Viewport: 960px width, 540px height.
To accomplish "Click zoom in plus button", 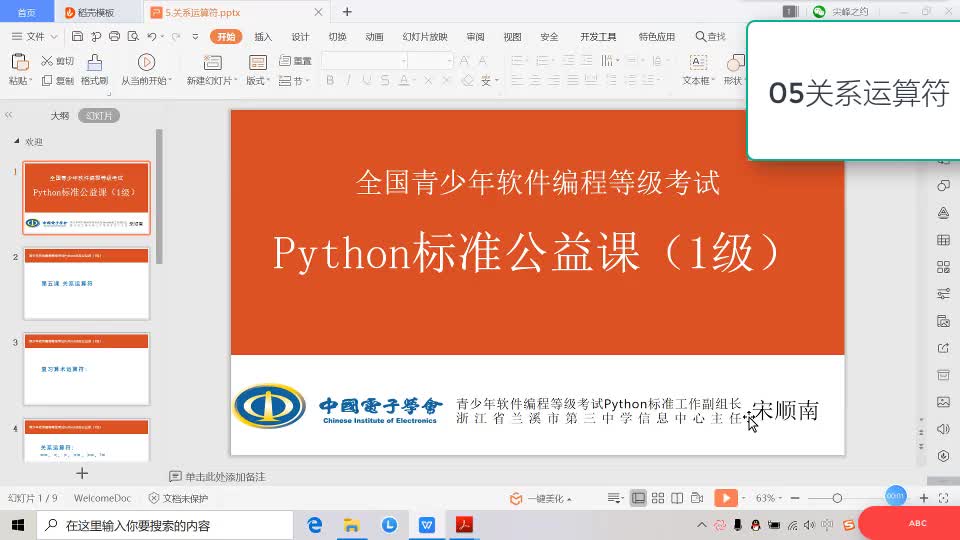I will (924, 498).
